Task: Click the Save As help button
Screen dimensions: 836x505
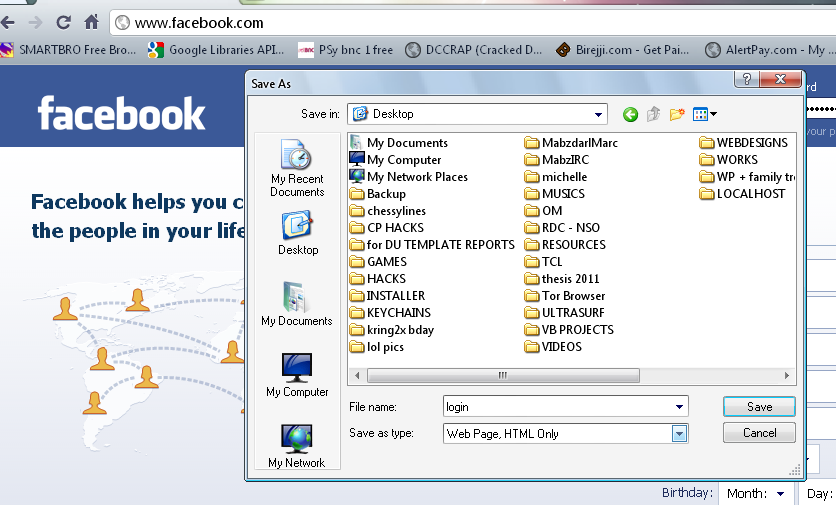Action: [x=746, y=79]
